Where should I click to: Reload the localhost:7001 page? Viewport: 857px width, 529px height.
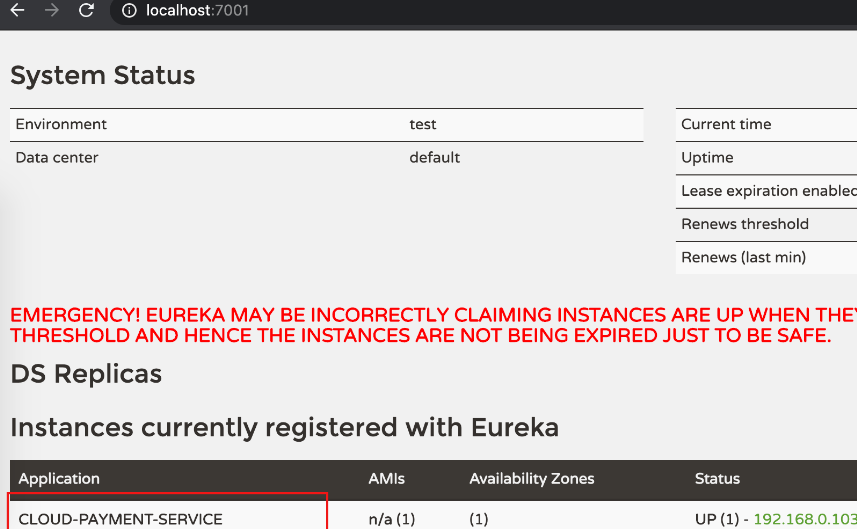[86, 10]
